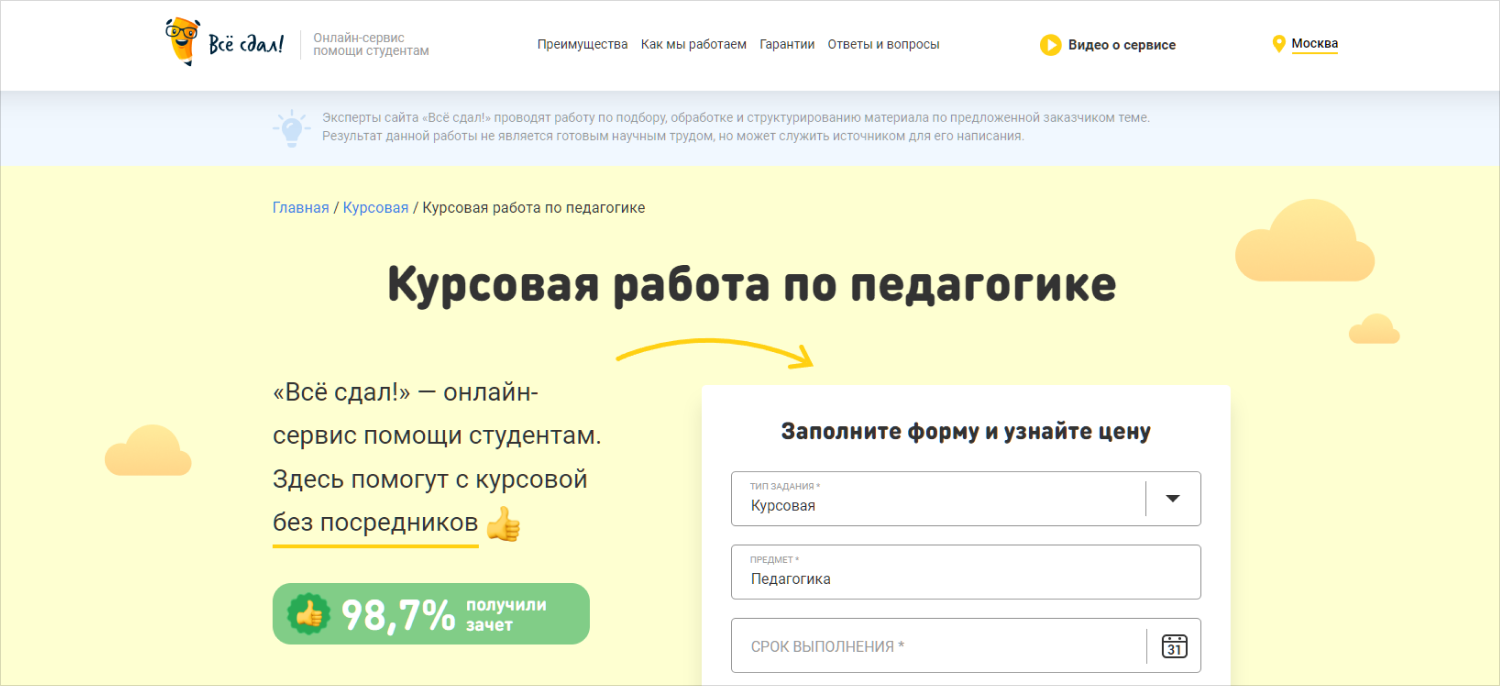This screenshot has width=1500, height=686.
Task: Follow the Курсовая breadcrumb link
Action: point(375,208)
